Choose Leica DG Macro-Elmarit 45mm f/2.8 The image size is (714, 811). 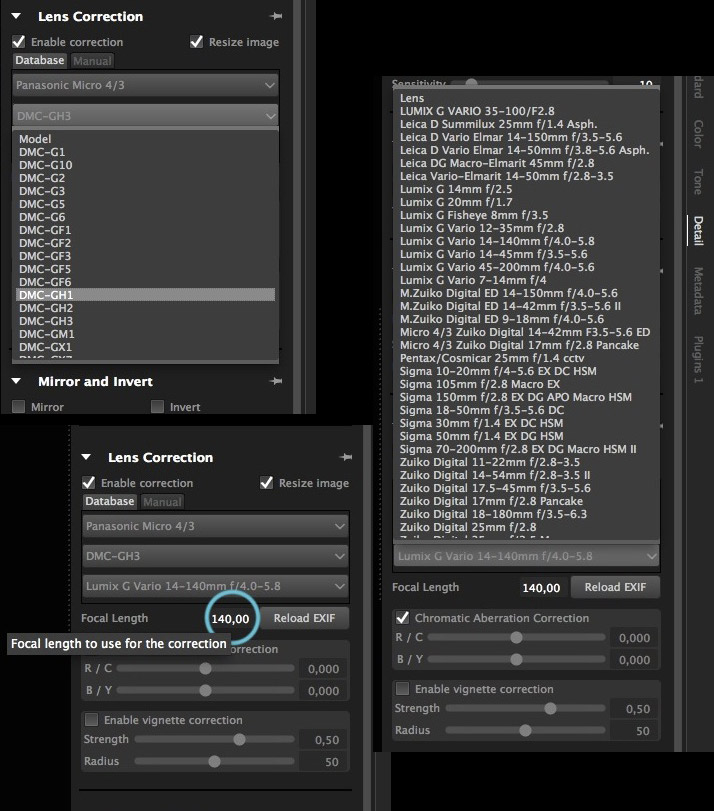(x=527, y=163)
